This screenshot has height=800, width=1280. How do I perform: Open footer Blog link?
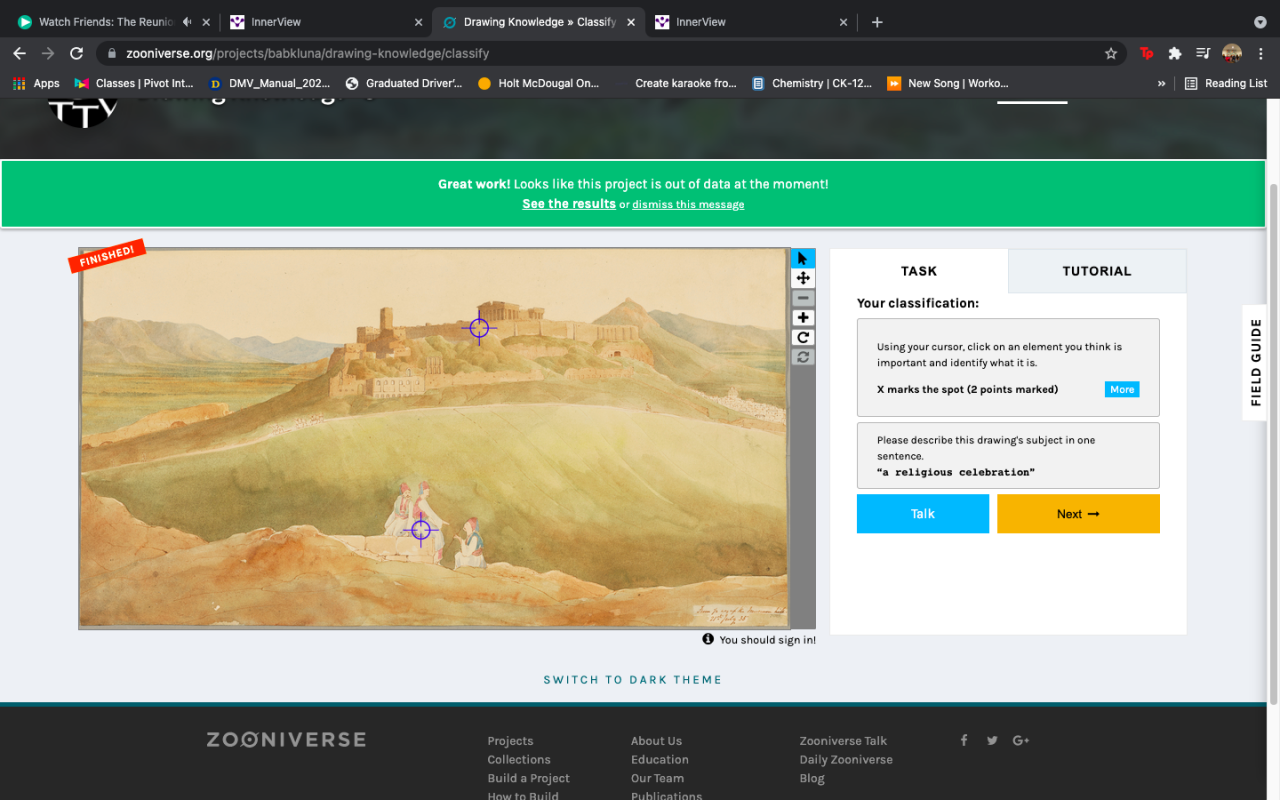[812, 779]
